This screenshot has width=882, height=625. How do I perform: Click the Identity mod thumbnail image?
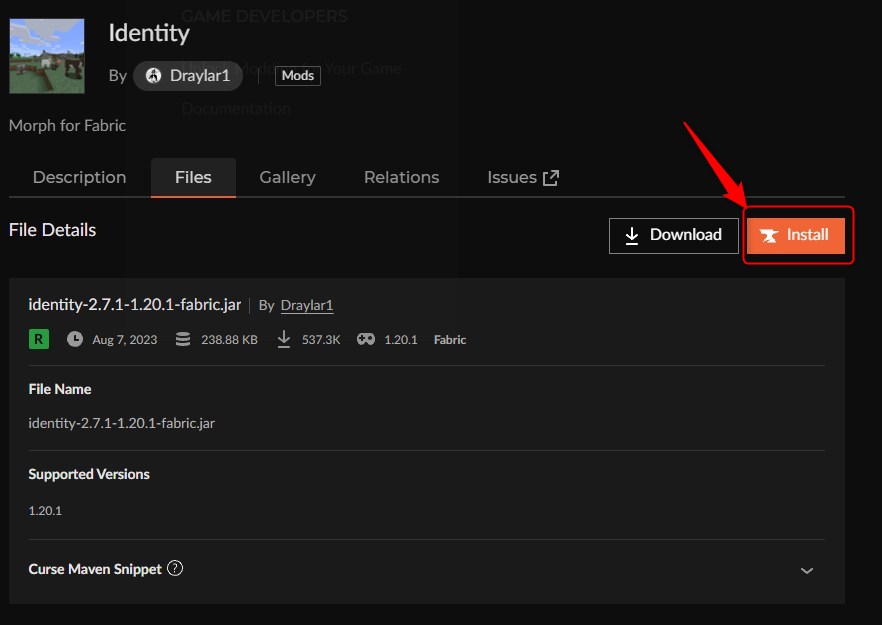(47, 55)
